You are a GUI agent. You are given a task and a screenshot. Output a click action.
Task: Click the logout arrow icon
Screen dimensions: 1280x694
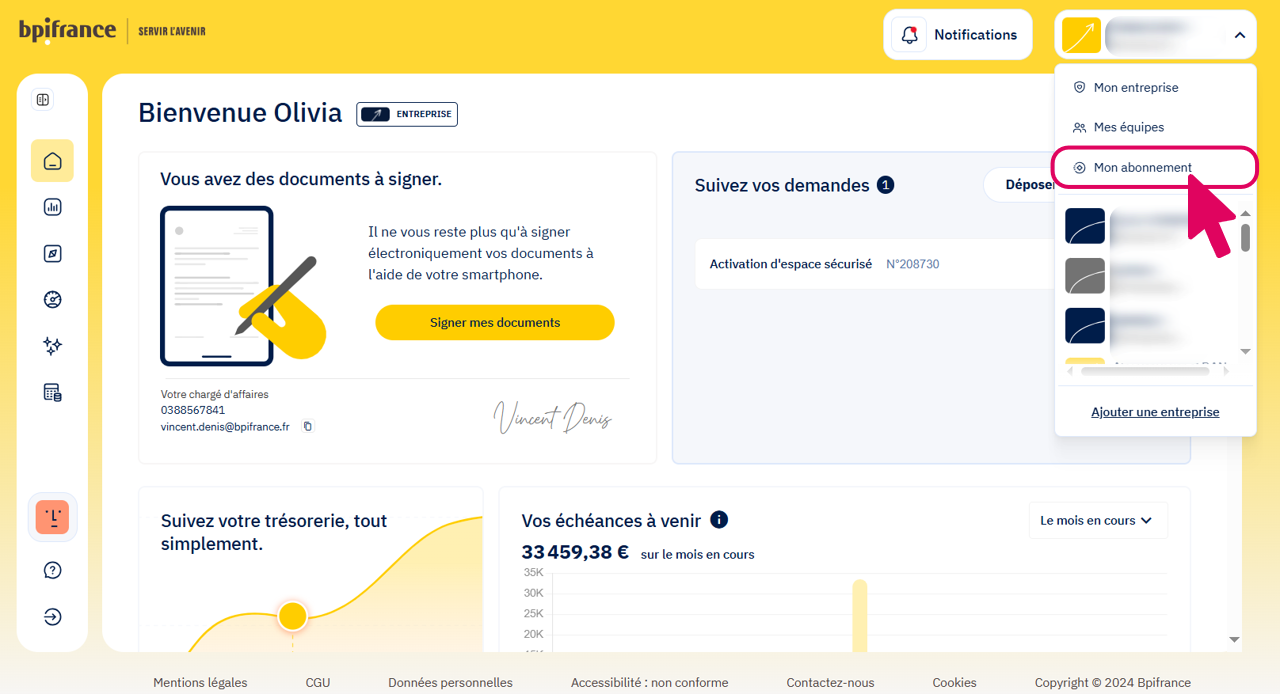(x=52, y=617)
